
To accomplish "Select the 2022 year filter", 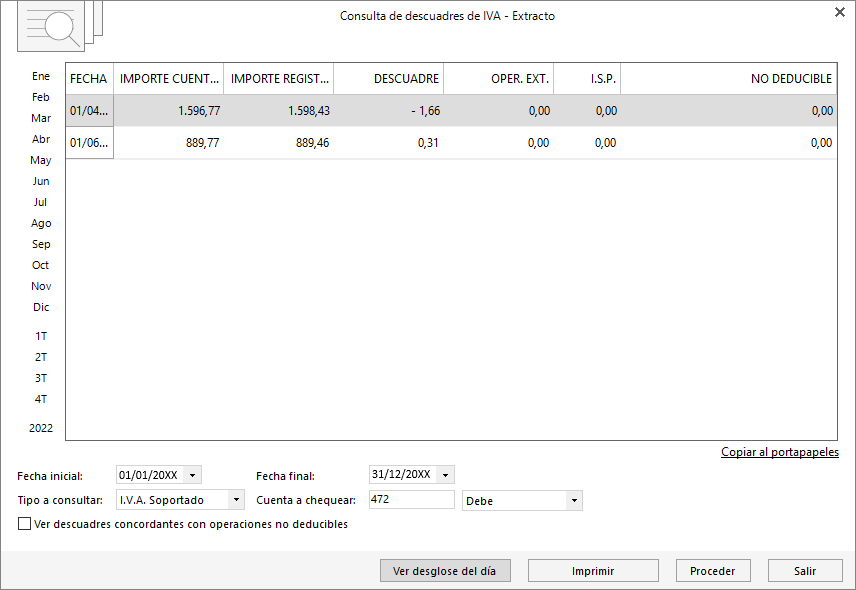I will pyautogui.click(x=41, y=428).
